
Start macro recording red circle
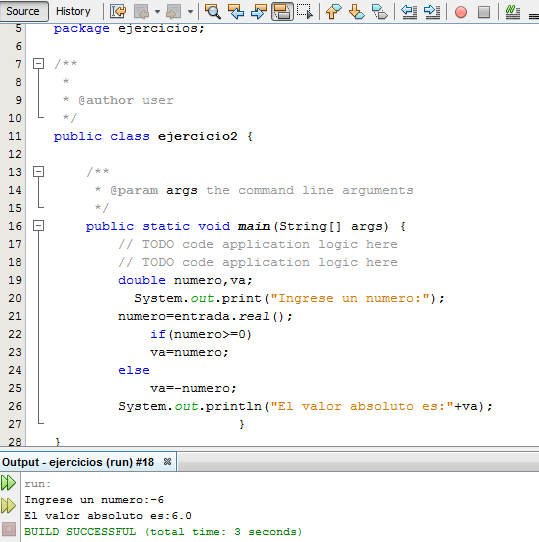coord(461,12)
